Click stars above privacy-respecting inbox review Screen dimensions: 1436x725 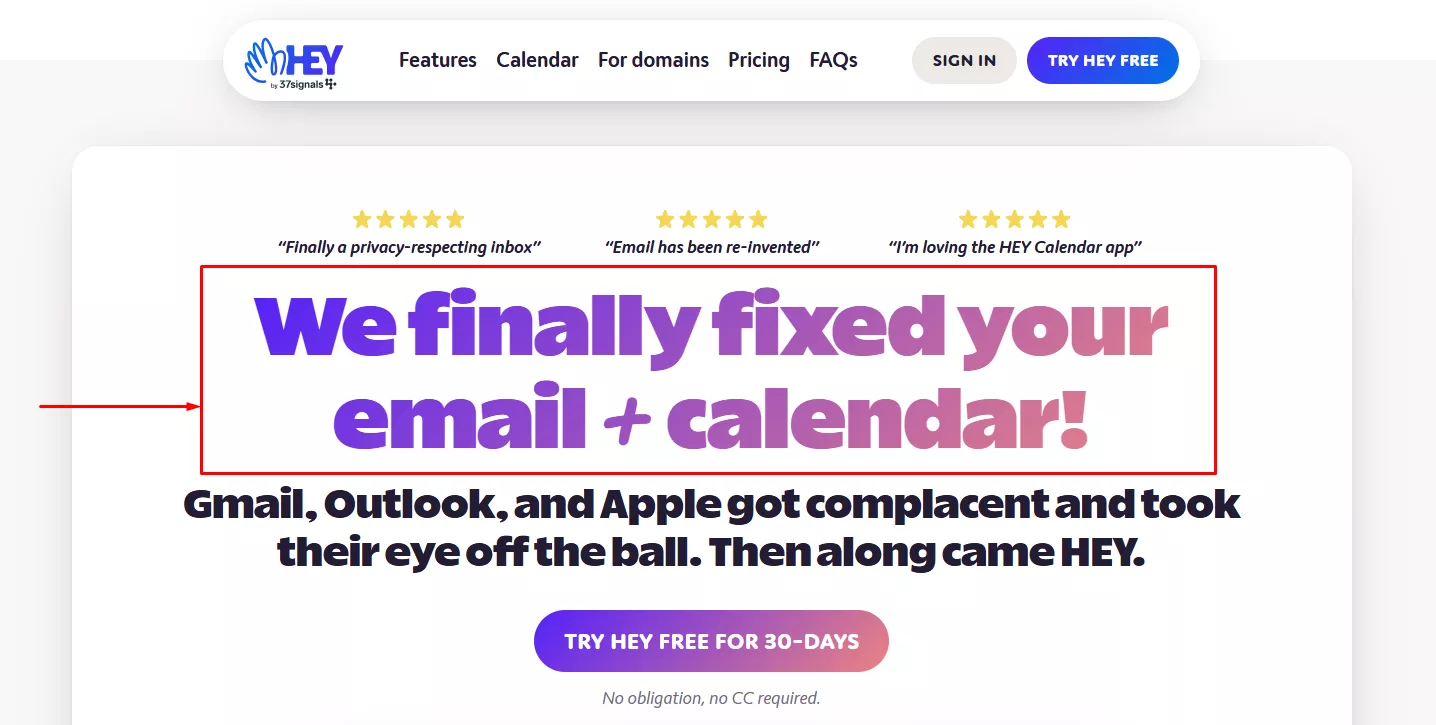[409, 219]
